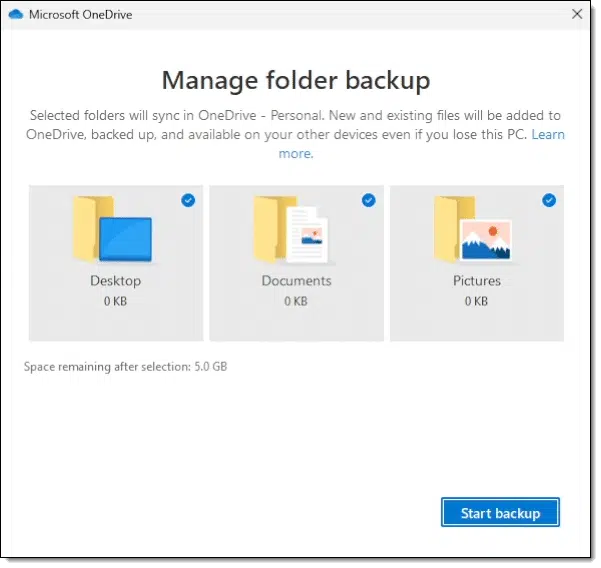Viewport: 601px width, 568px height.
Task: Click the Microsoft OneDrive title text
Action: tap(80, 15)
